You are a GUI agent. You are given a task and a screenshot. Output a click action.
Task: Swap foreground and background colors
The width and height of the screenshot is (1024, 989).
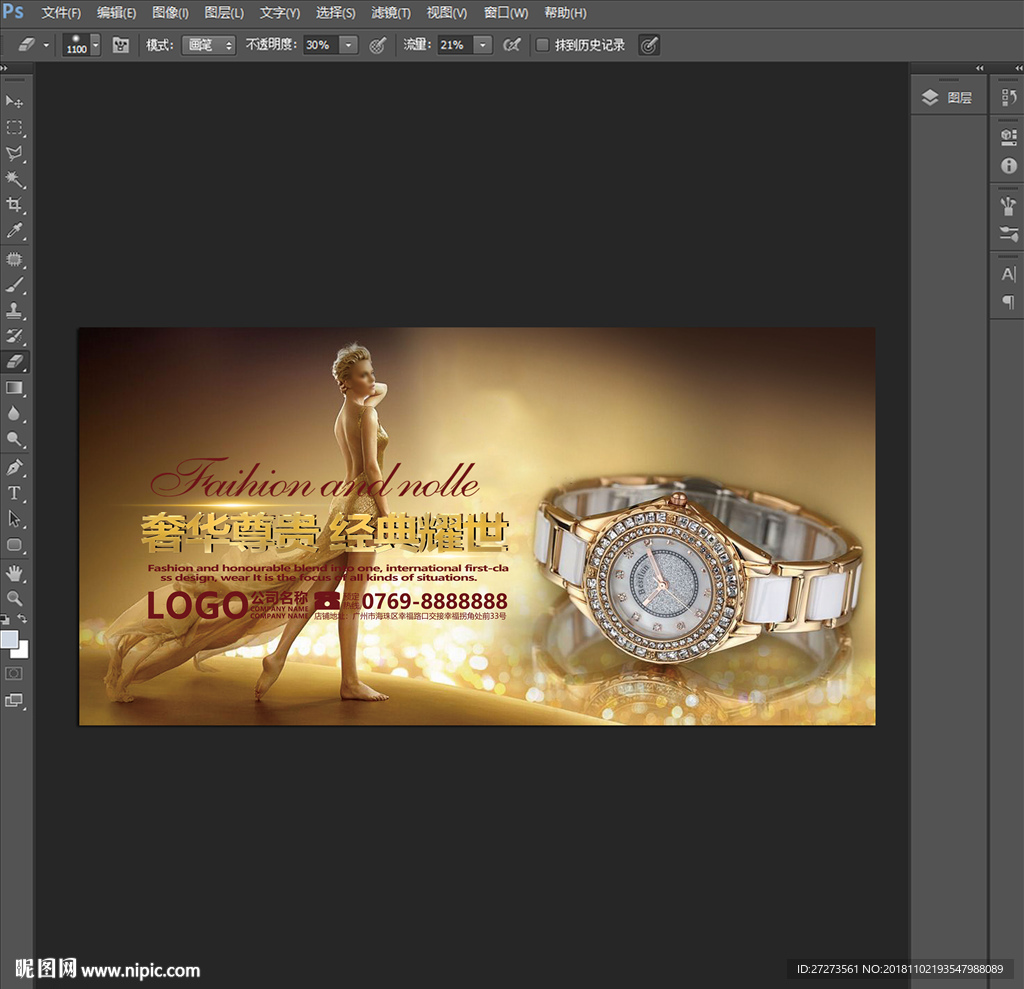click(x=22, y=618)
